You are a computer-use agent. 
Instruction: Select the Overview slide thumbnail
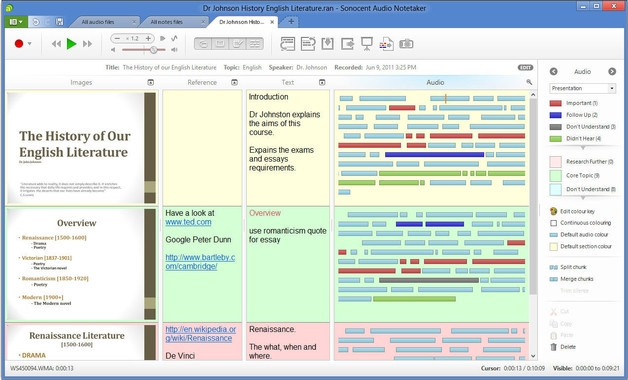coord(81,264)
